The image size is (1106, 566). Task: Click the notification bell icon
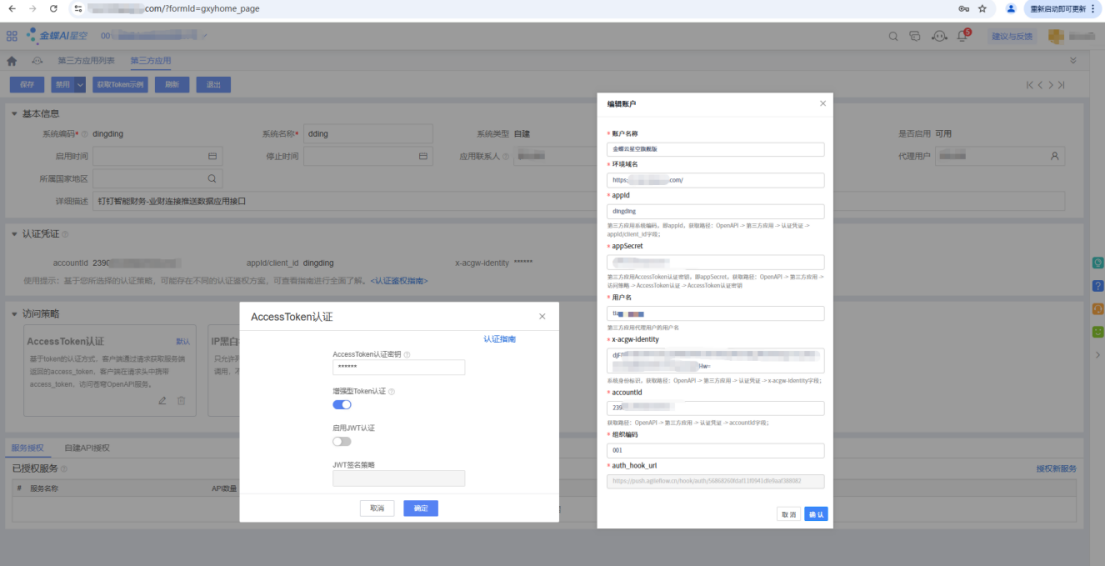point(962,36)
